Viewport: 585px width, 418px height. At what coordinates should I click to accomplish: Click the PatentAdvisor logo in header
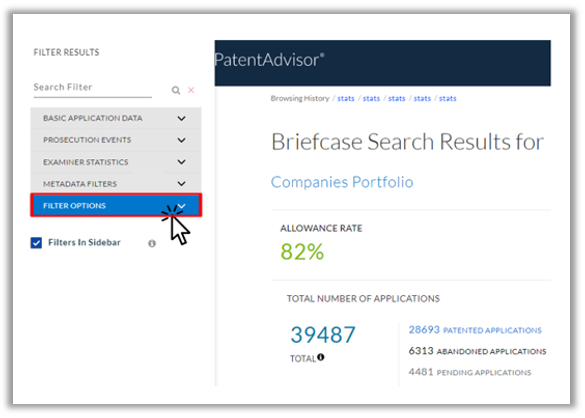coord(269,60)
